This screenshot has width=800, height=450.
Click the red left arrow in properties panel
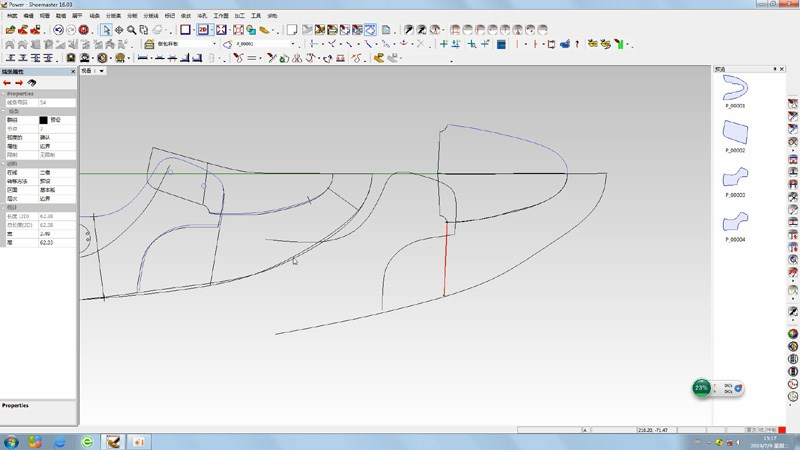(x=7, y=83)
